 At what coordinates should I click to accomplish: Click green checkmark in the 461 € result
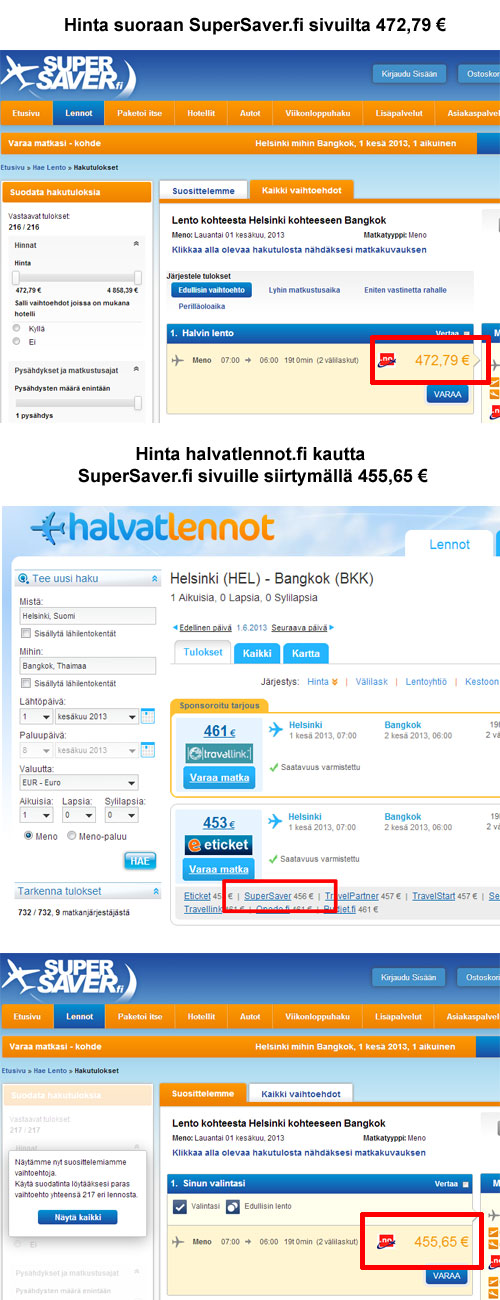coord(273,767)
